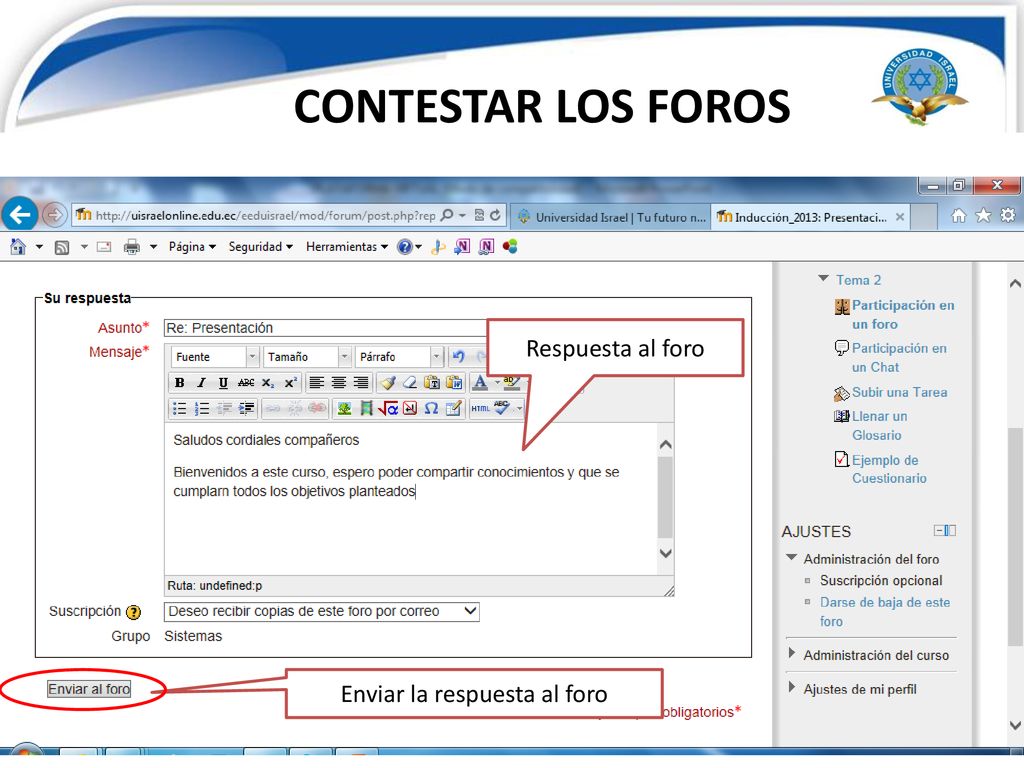
Task: Open the Herramientas menu in the command bar
Action: click(x=347, y=247)
